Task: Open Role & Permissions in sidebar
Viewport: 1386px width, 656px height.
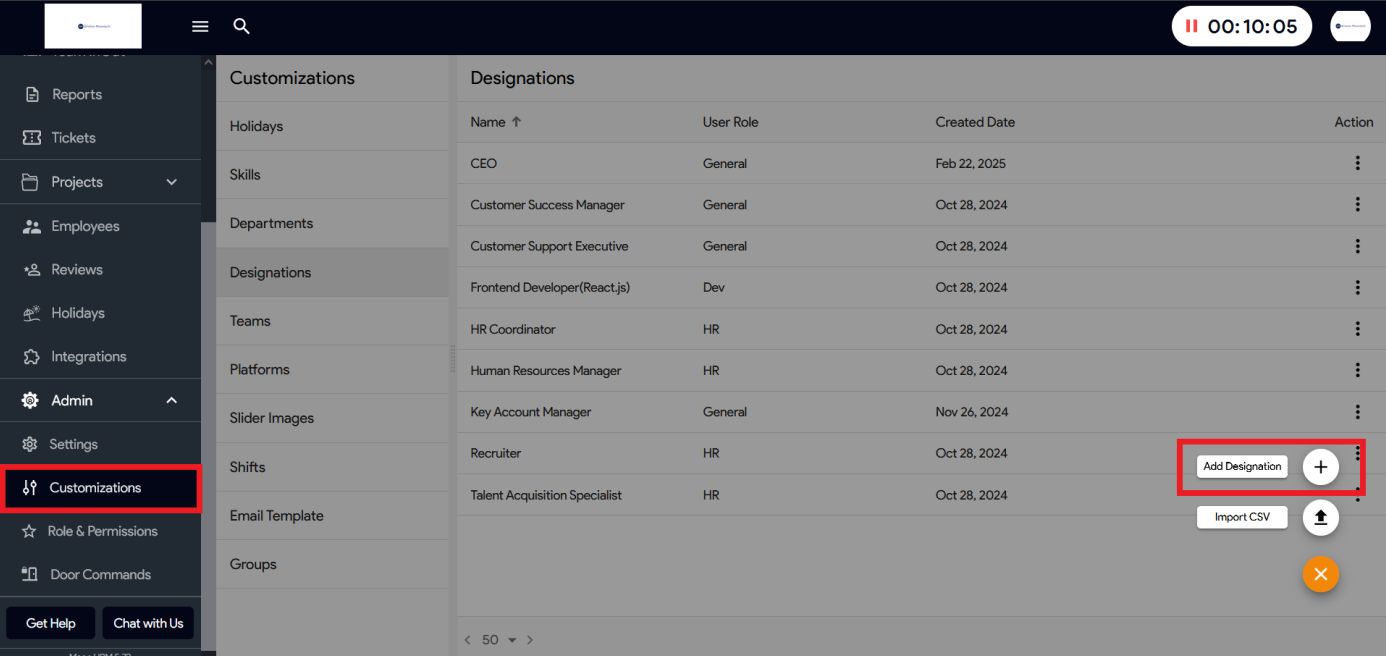Action: tap(102, 531)
